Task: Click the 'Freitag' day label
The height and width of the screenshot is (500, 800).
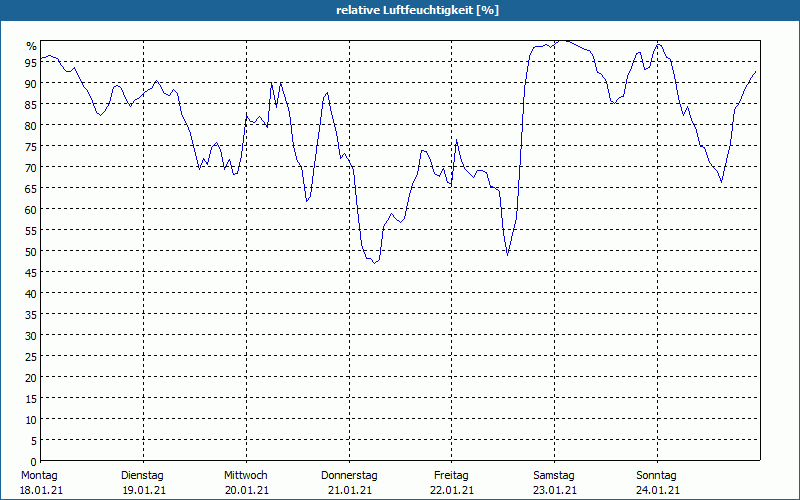Action: 451,476
